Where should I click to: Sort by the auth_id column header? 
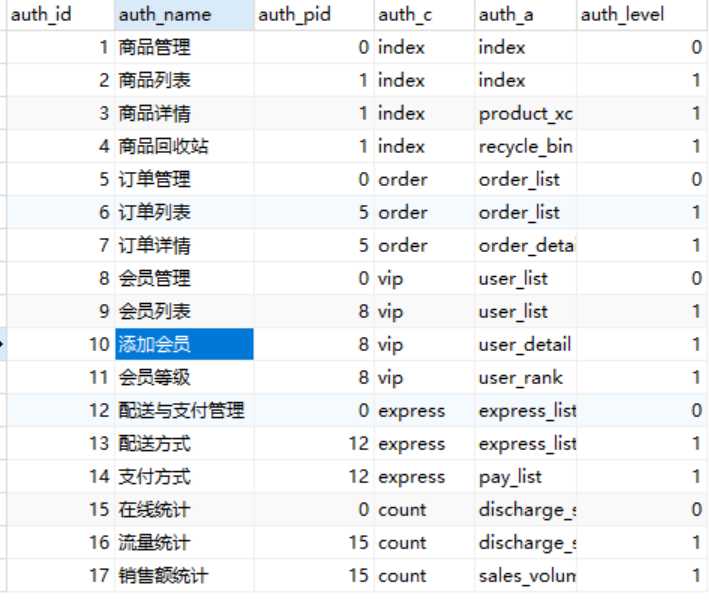point(61,15)
